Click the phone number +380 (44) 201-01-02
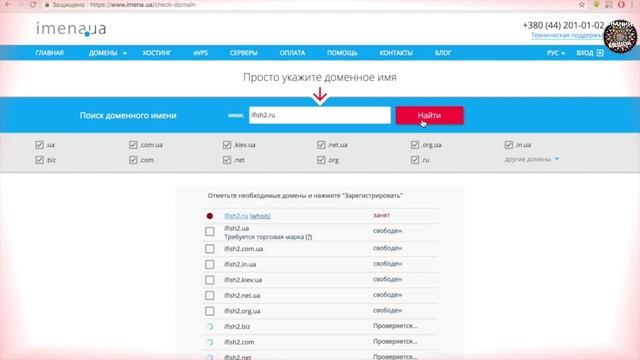 coord(563,25)
